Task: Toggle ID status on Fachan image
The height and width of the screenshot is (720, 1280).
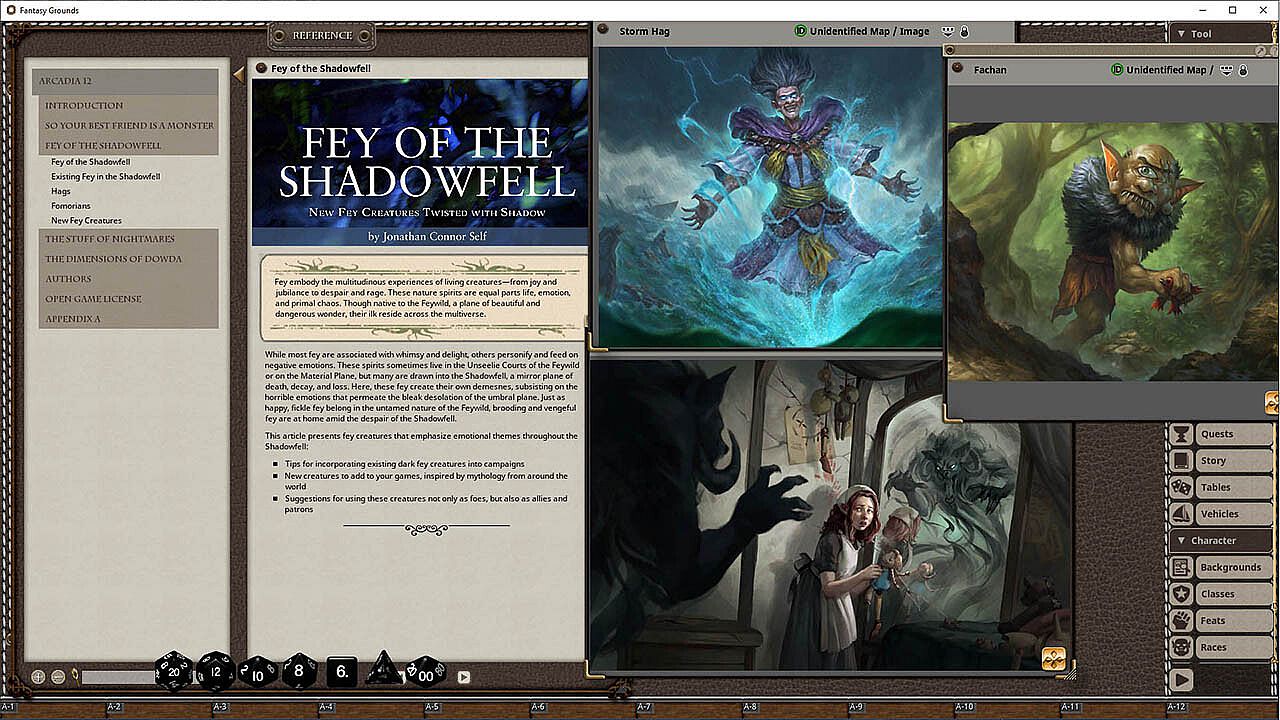Action: tap(1117, 70)
